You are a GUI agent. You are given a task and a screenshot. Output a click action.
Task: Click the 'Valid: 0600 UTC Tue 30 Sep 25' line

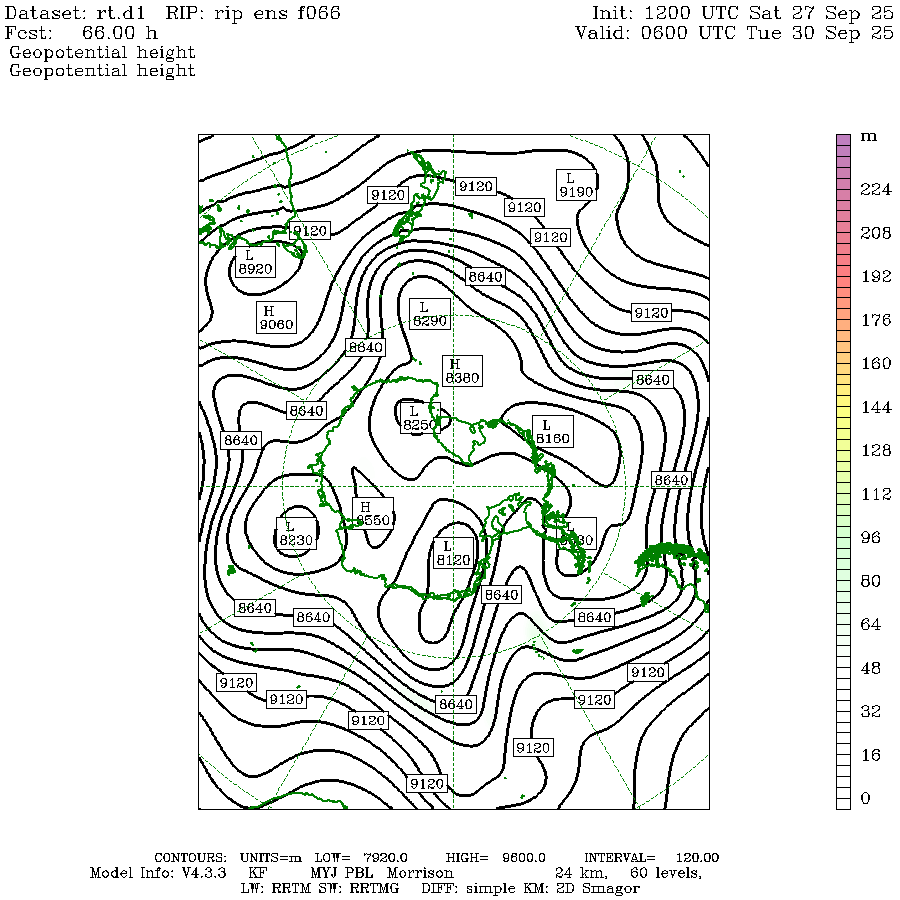[734, 32]
